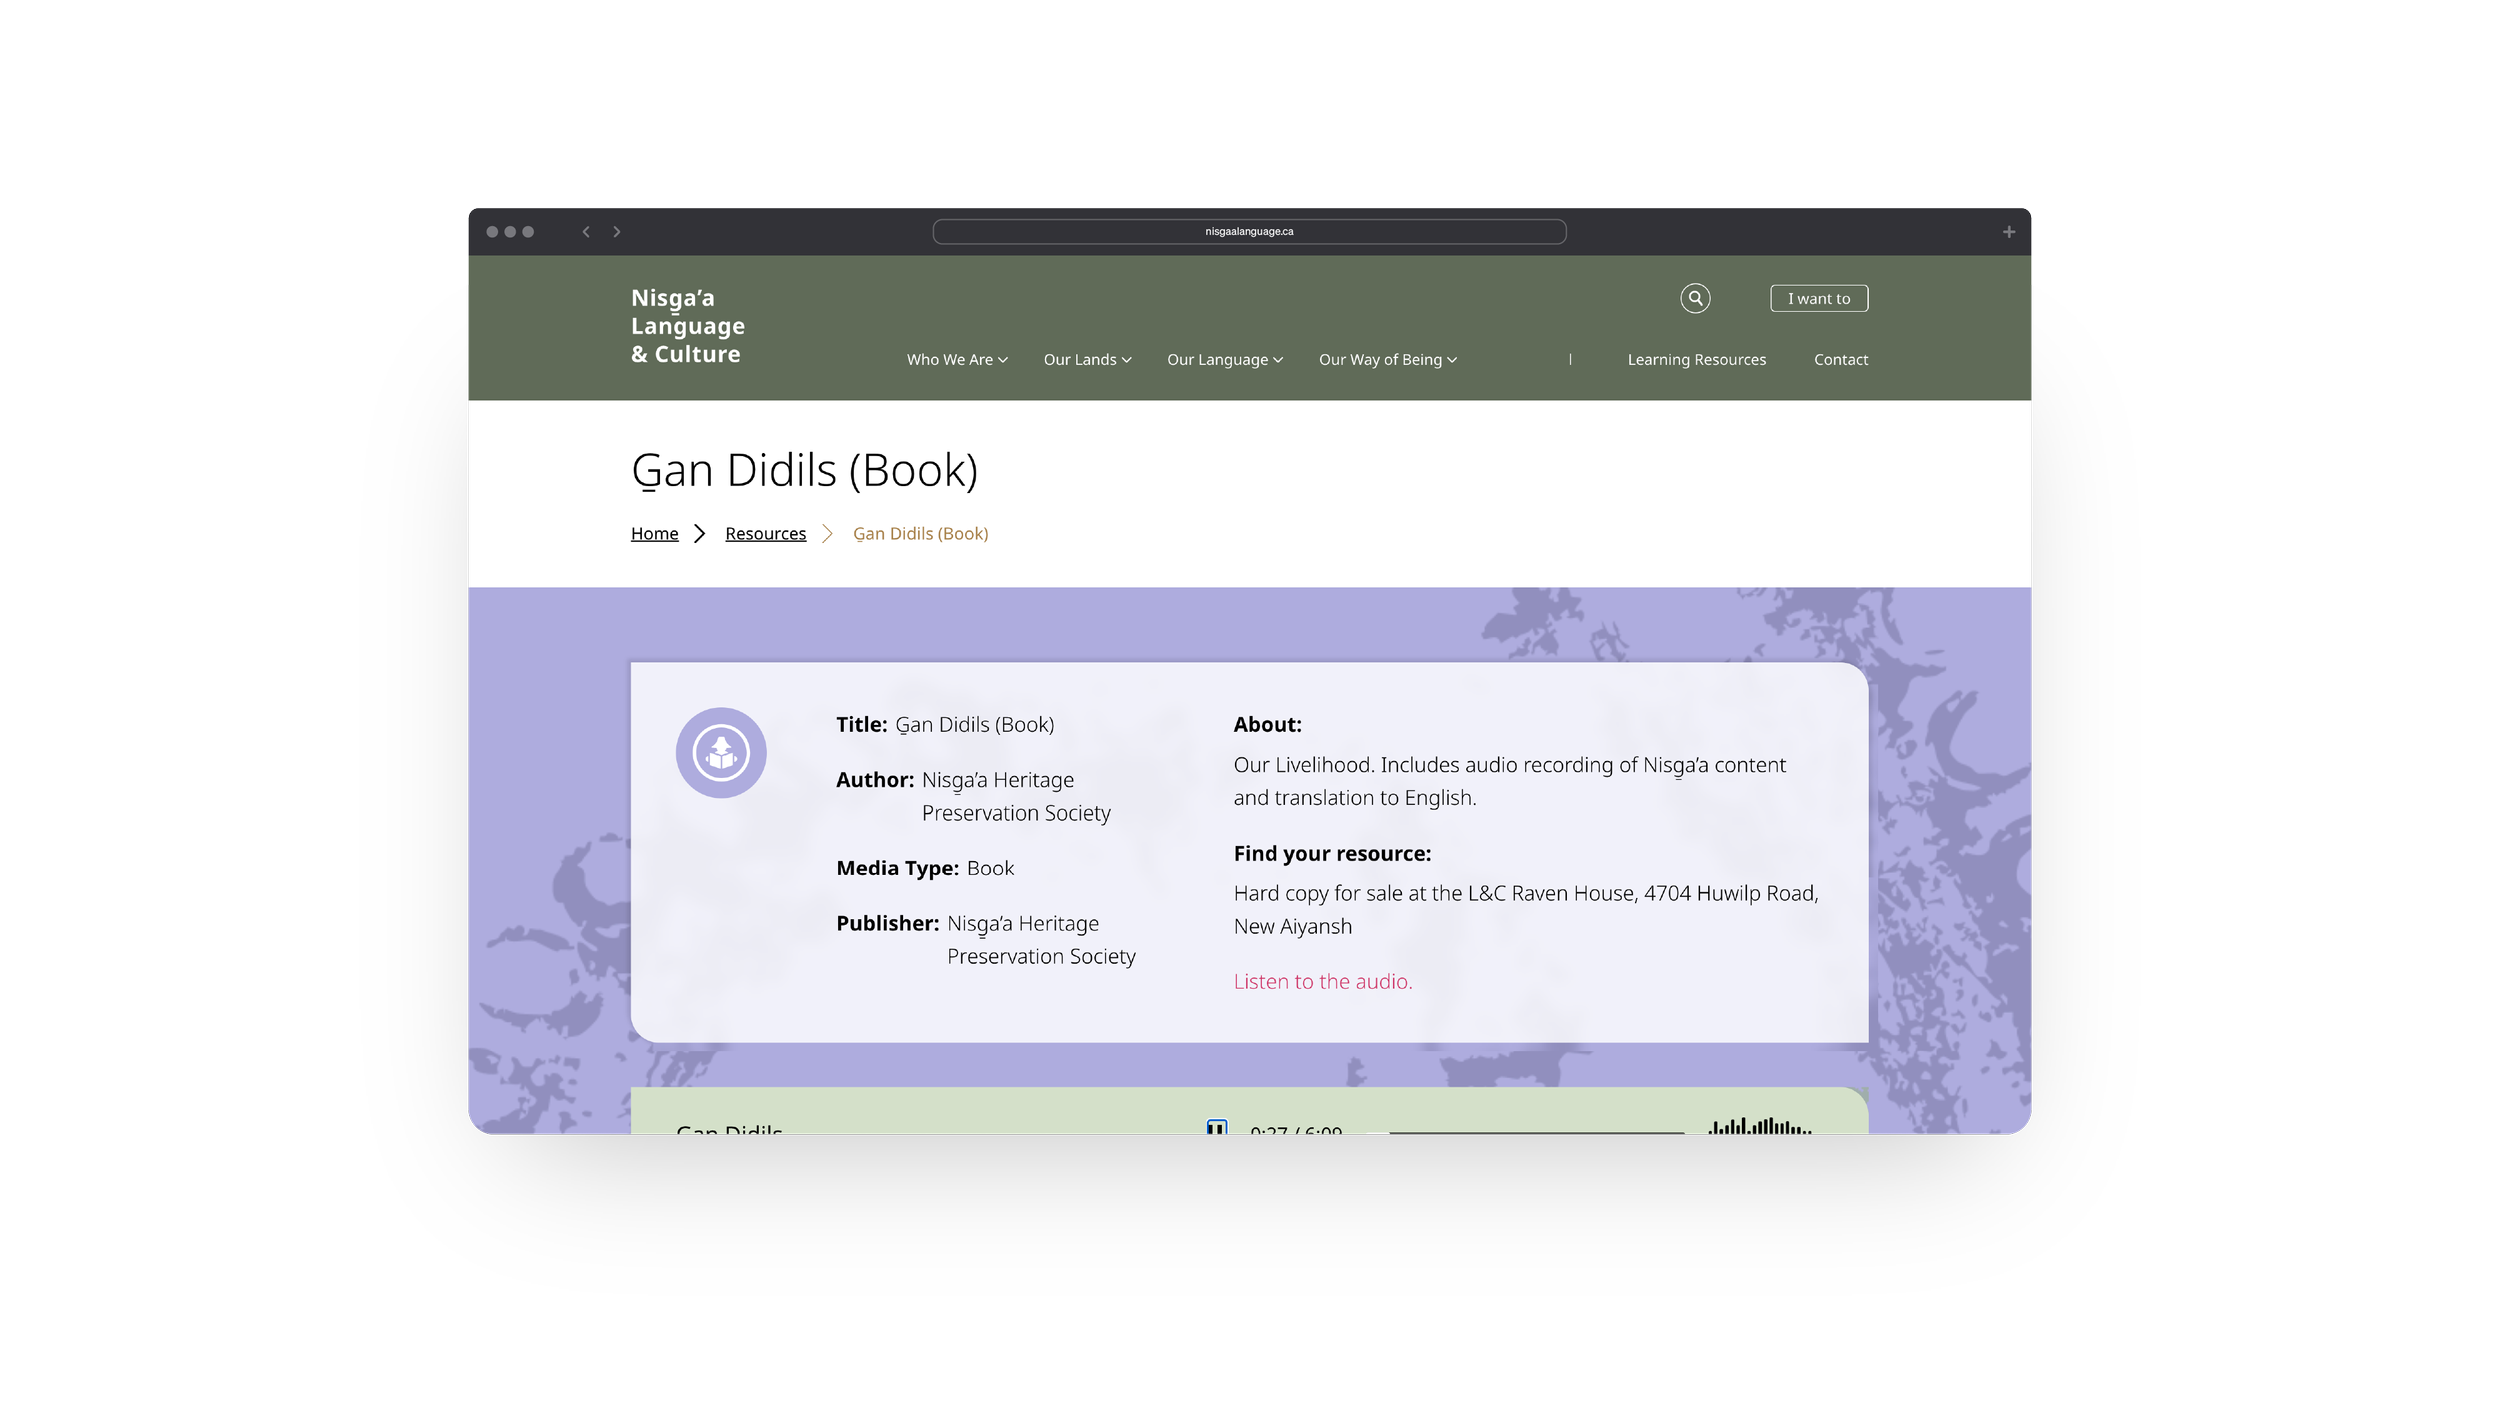Click the Nisga'a Language & Culture logo

click(x=687, y=327)
